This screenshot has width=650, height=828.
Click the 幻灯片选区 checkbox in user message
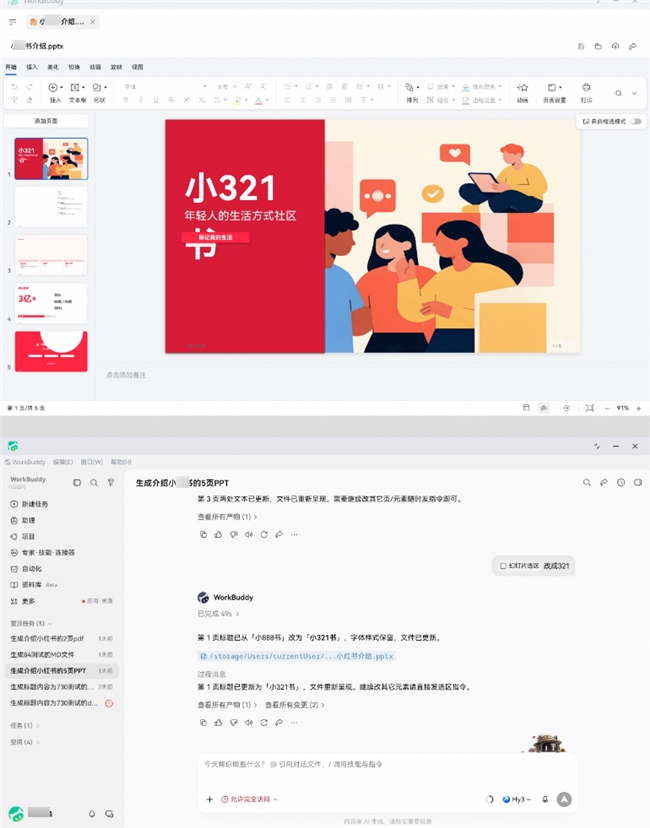503,566
